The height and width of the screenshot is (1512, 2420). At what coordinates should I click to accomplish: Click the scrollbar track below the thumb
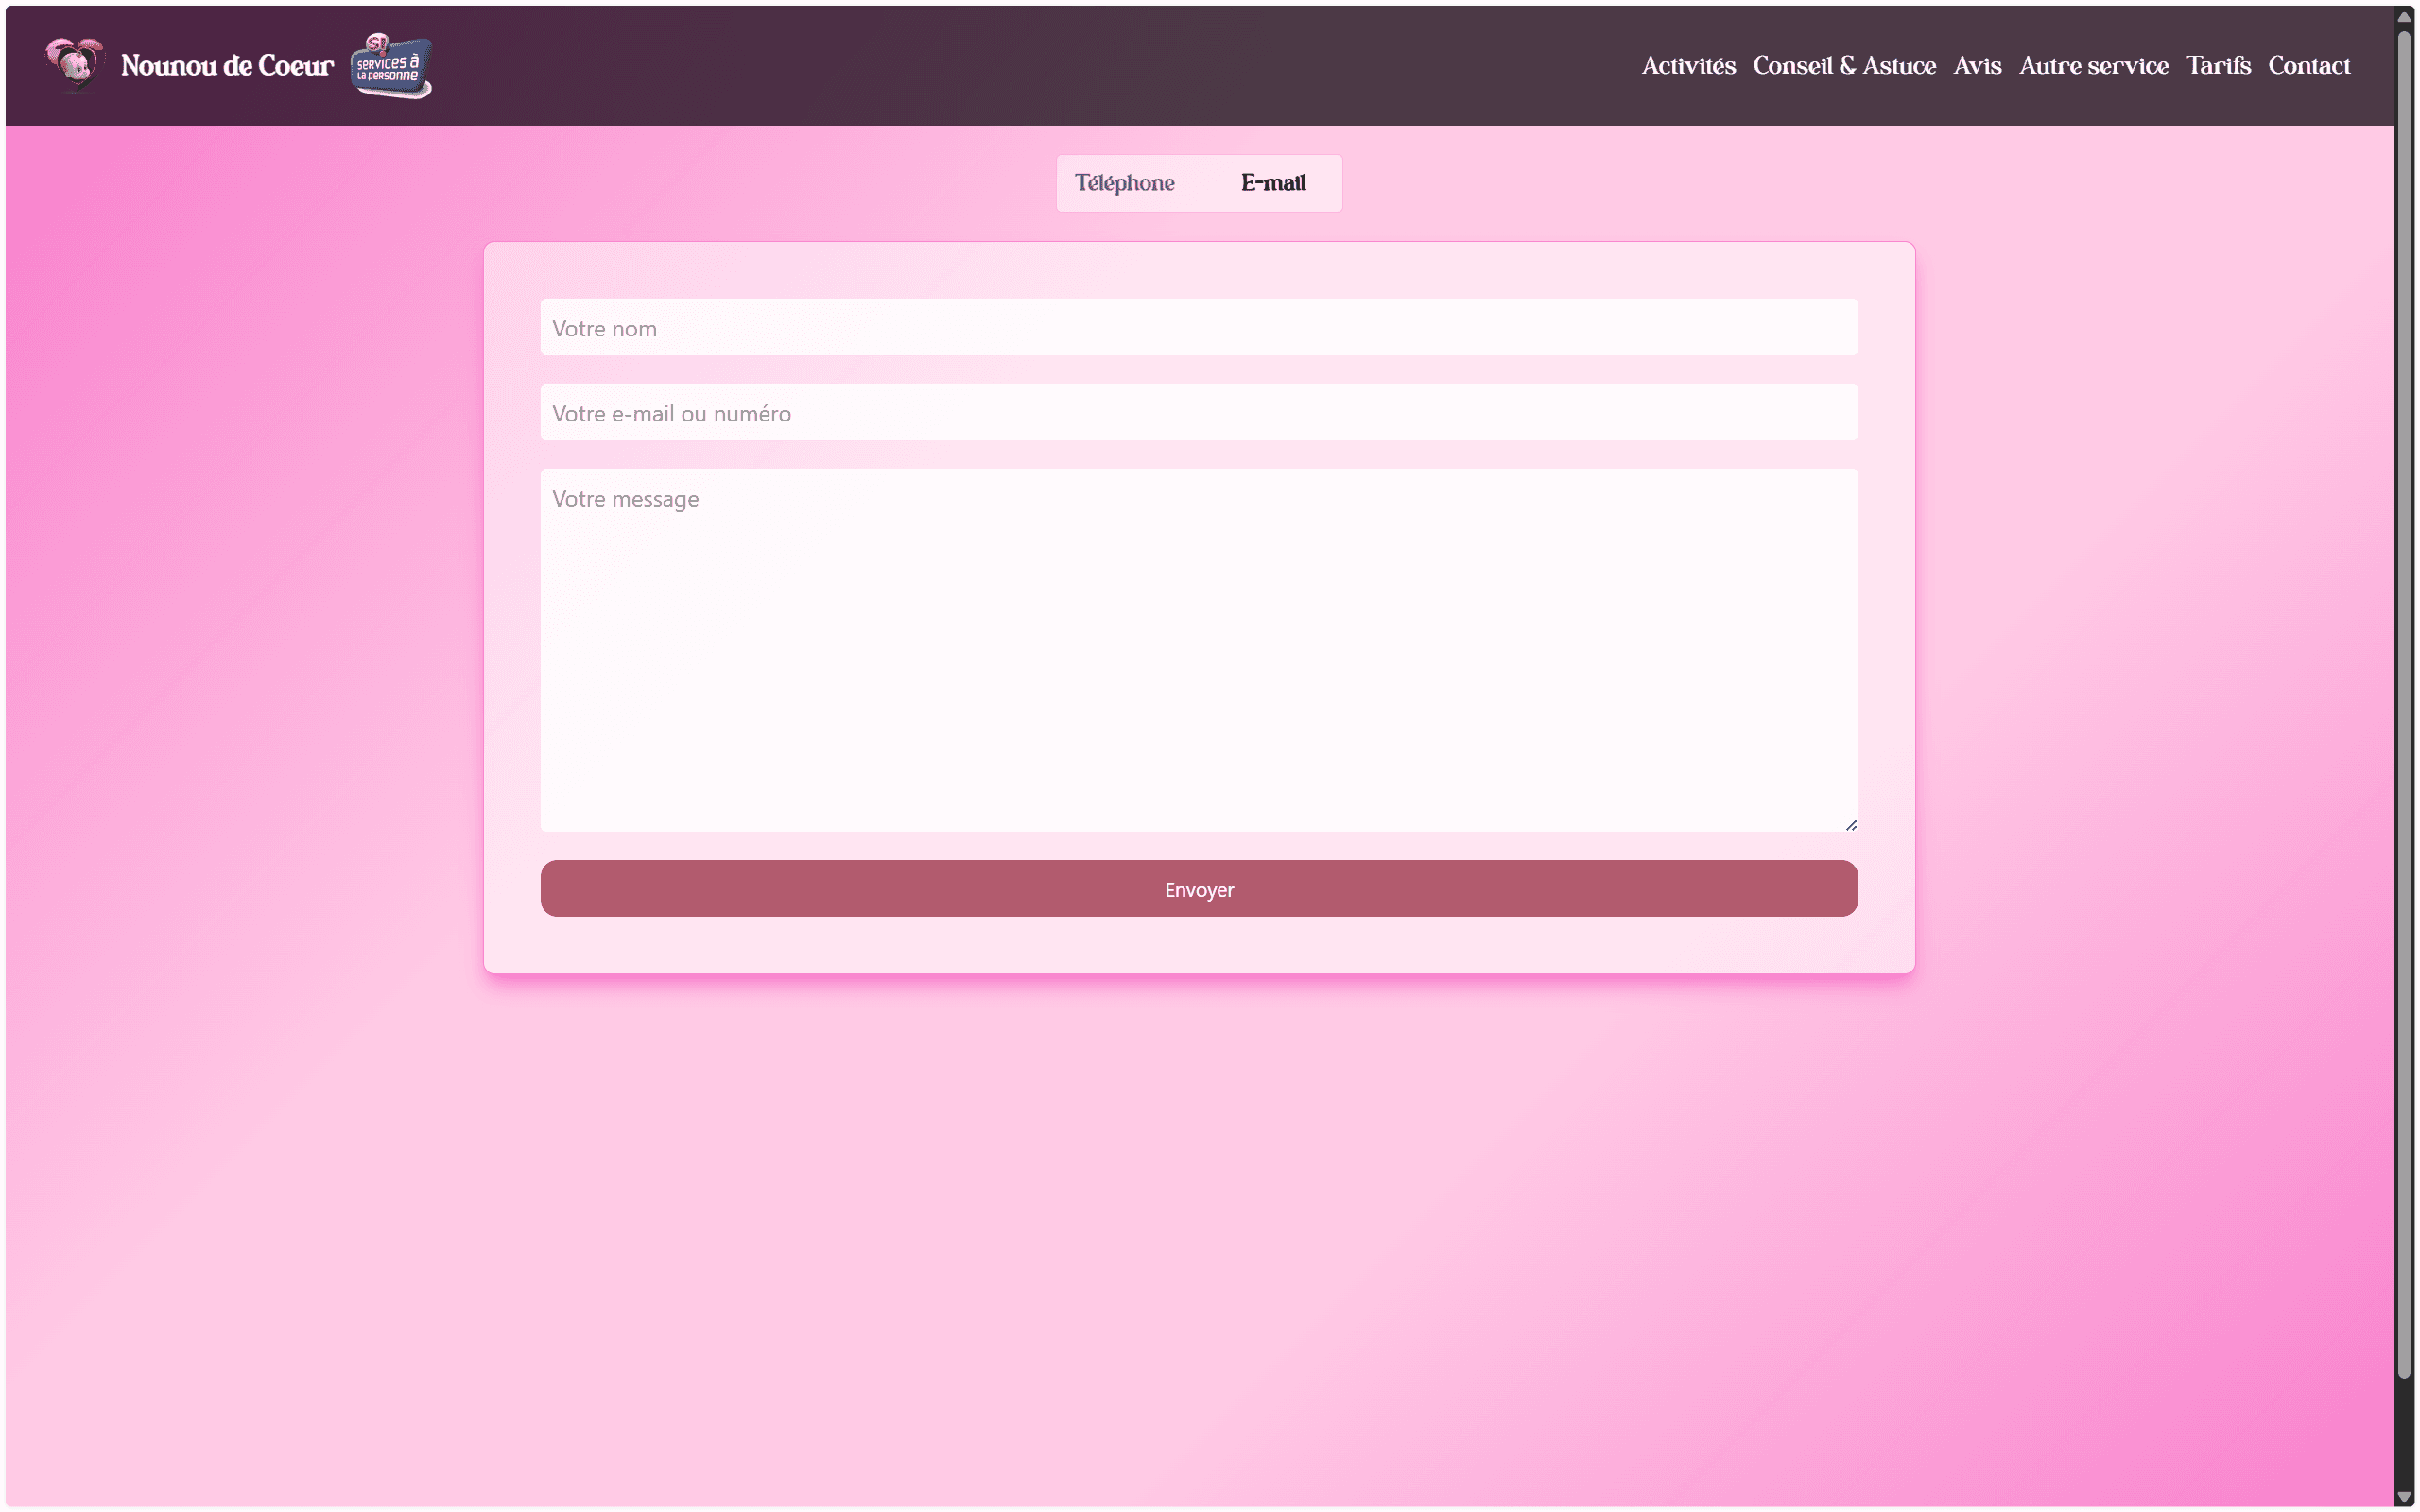pos(2404,1430)
